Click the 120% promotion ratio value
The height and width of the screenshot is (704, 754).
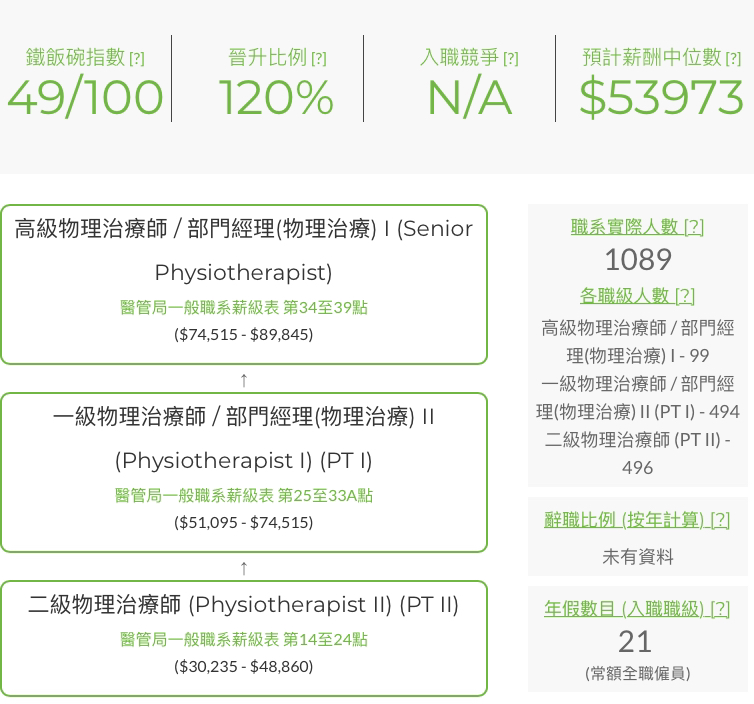[x=276, y=98]
